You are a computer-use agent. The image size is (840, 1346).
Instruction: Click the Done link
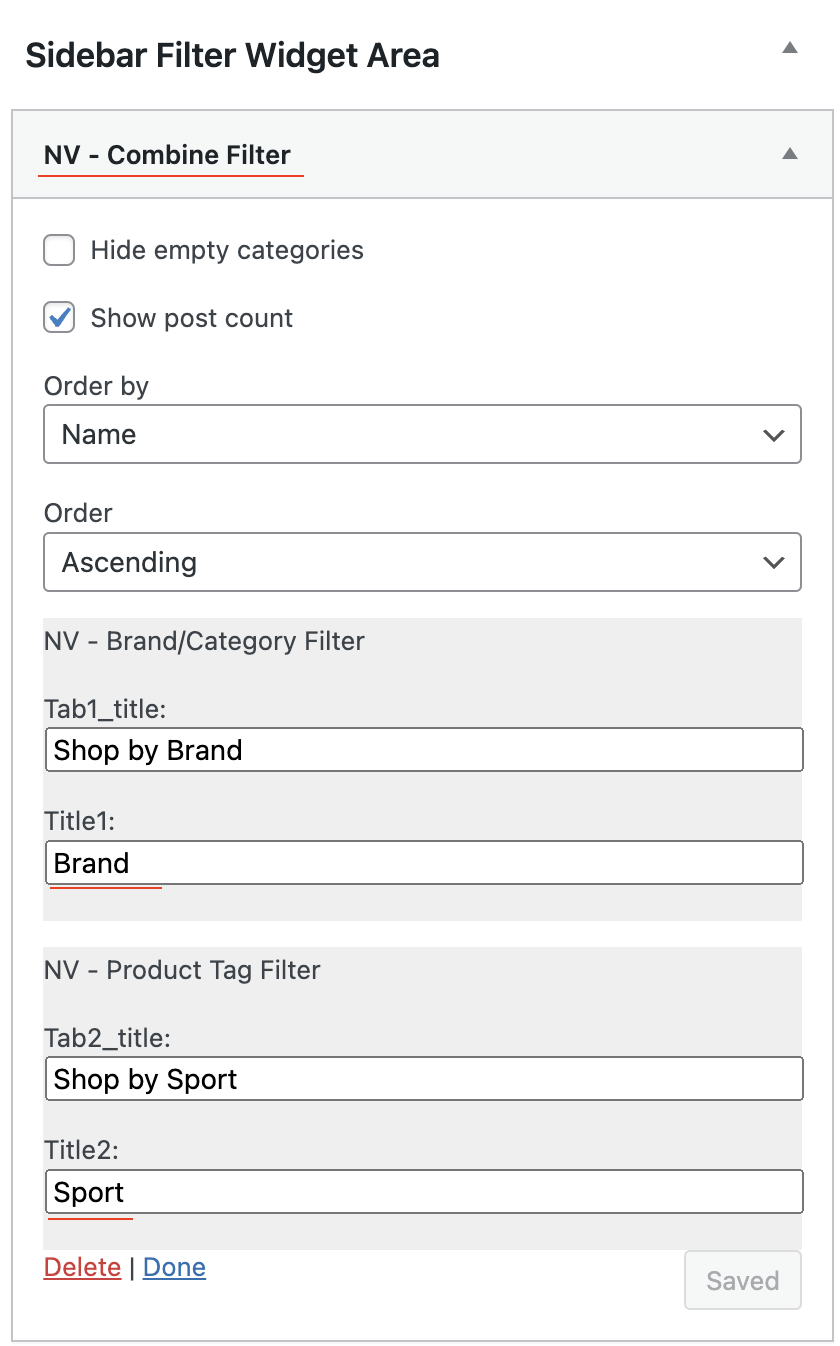(x=174, y=1267)
